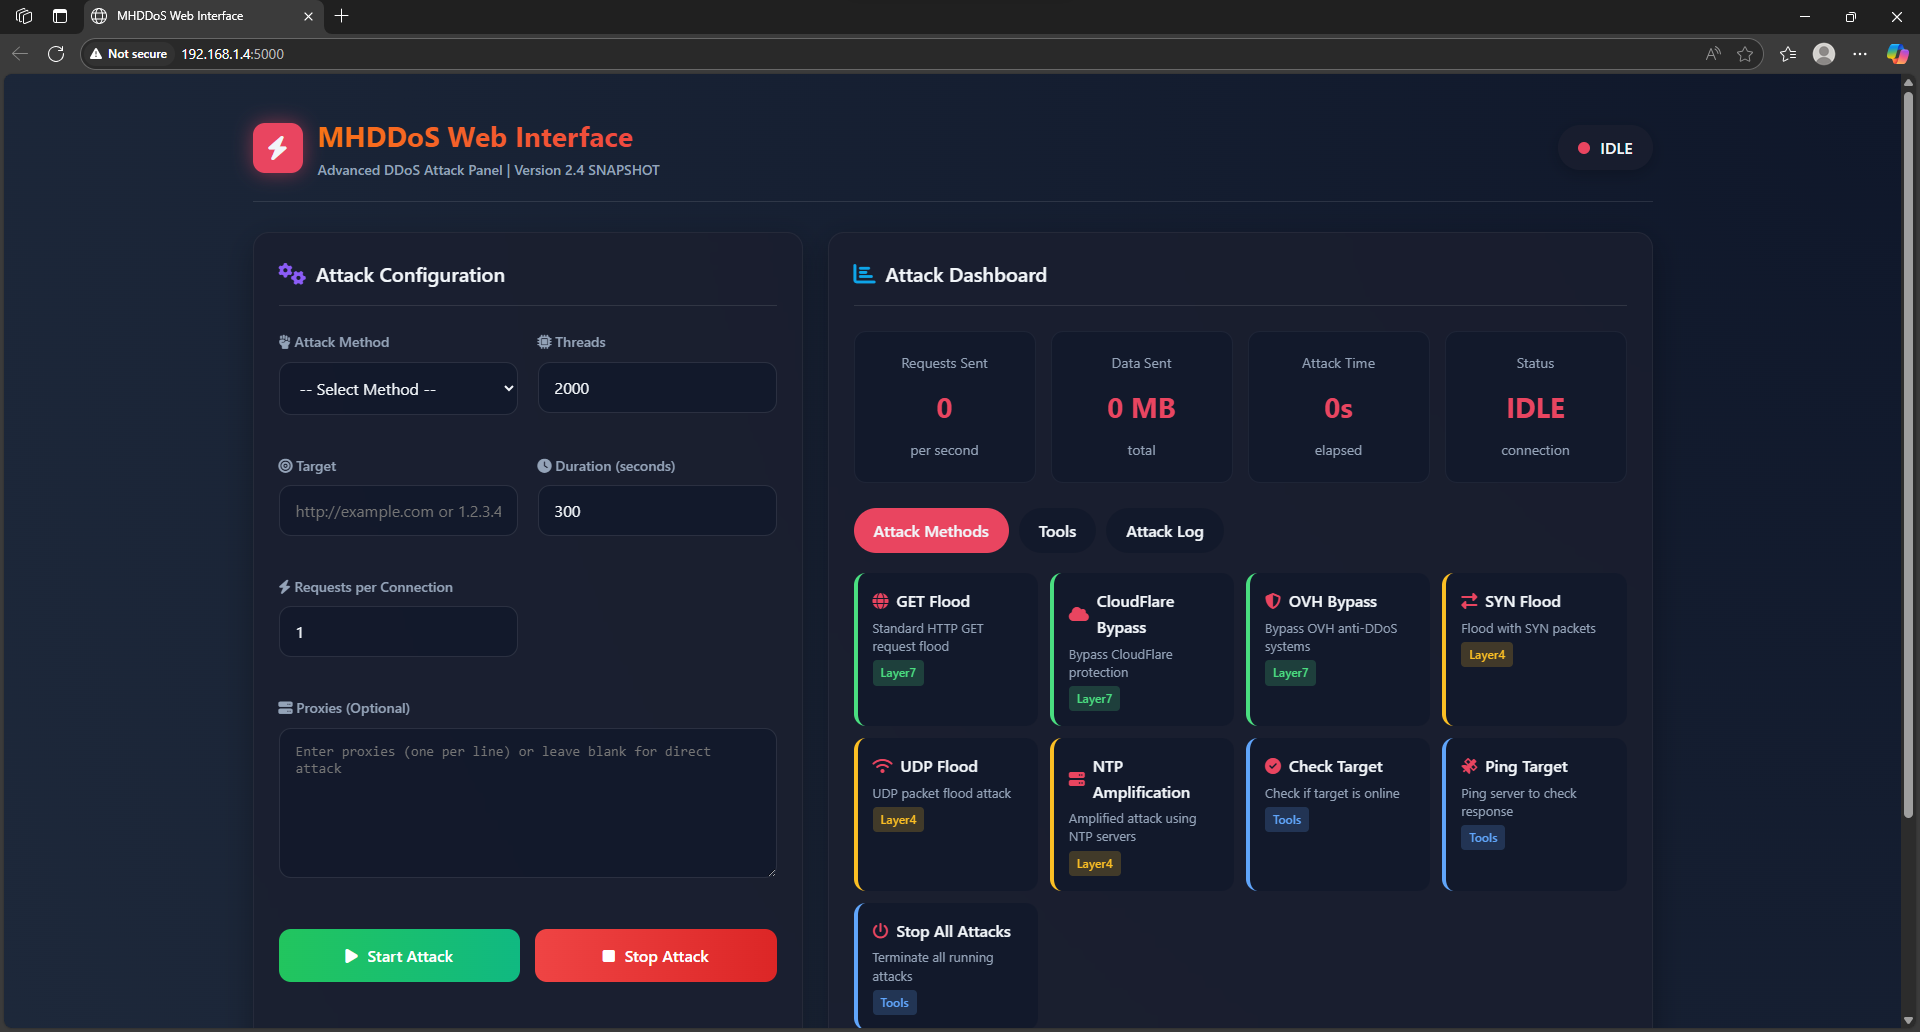Go back with the browser back arrow
1920x1032 pixels.
(x=20, y=54)
